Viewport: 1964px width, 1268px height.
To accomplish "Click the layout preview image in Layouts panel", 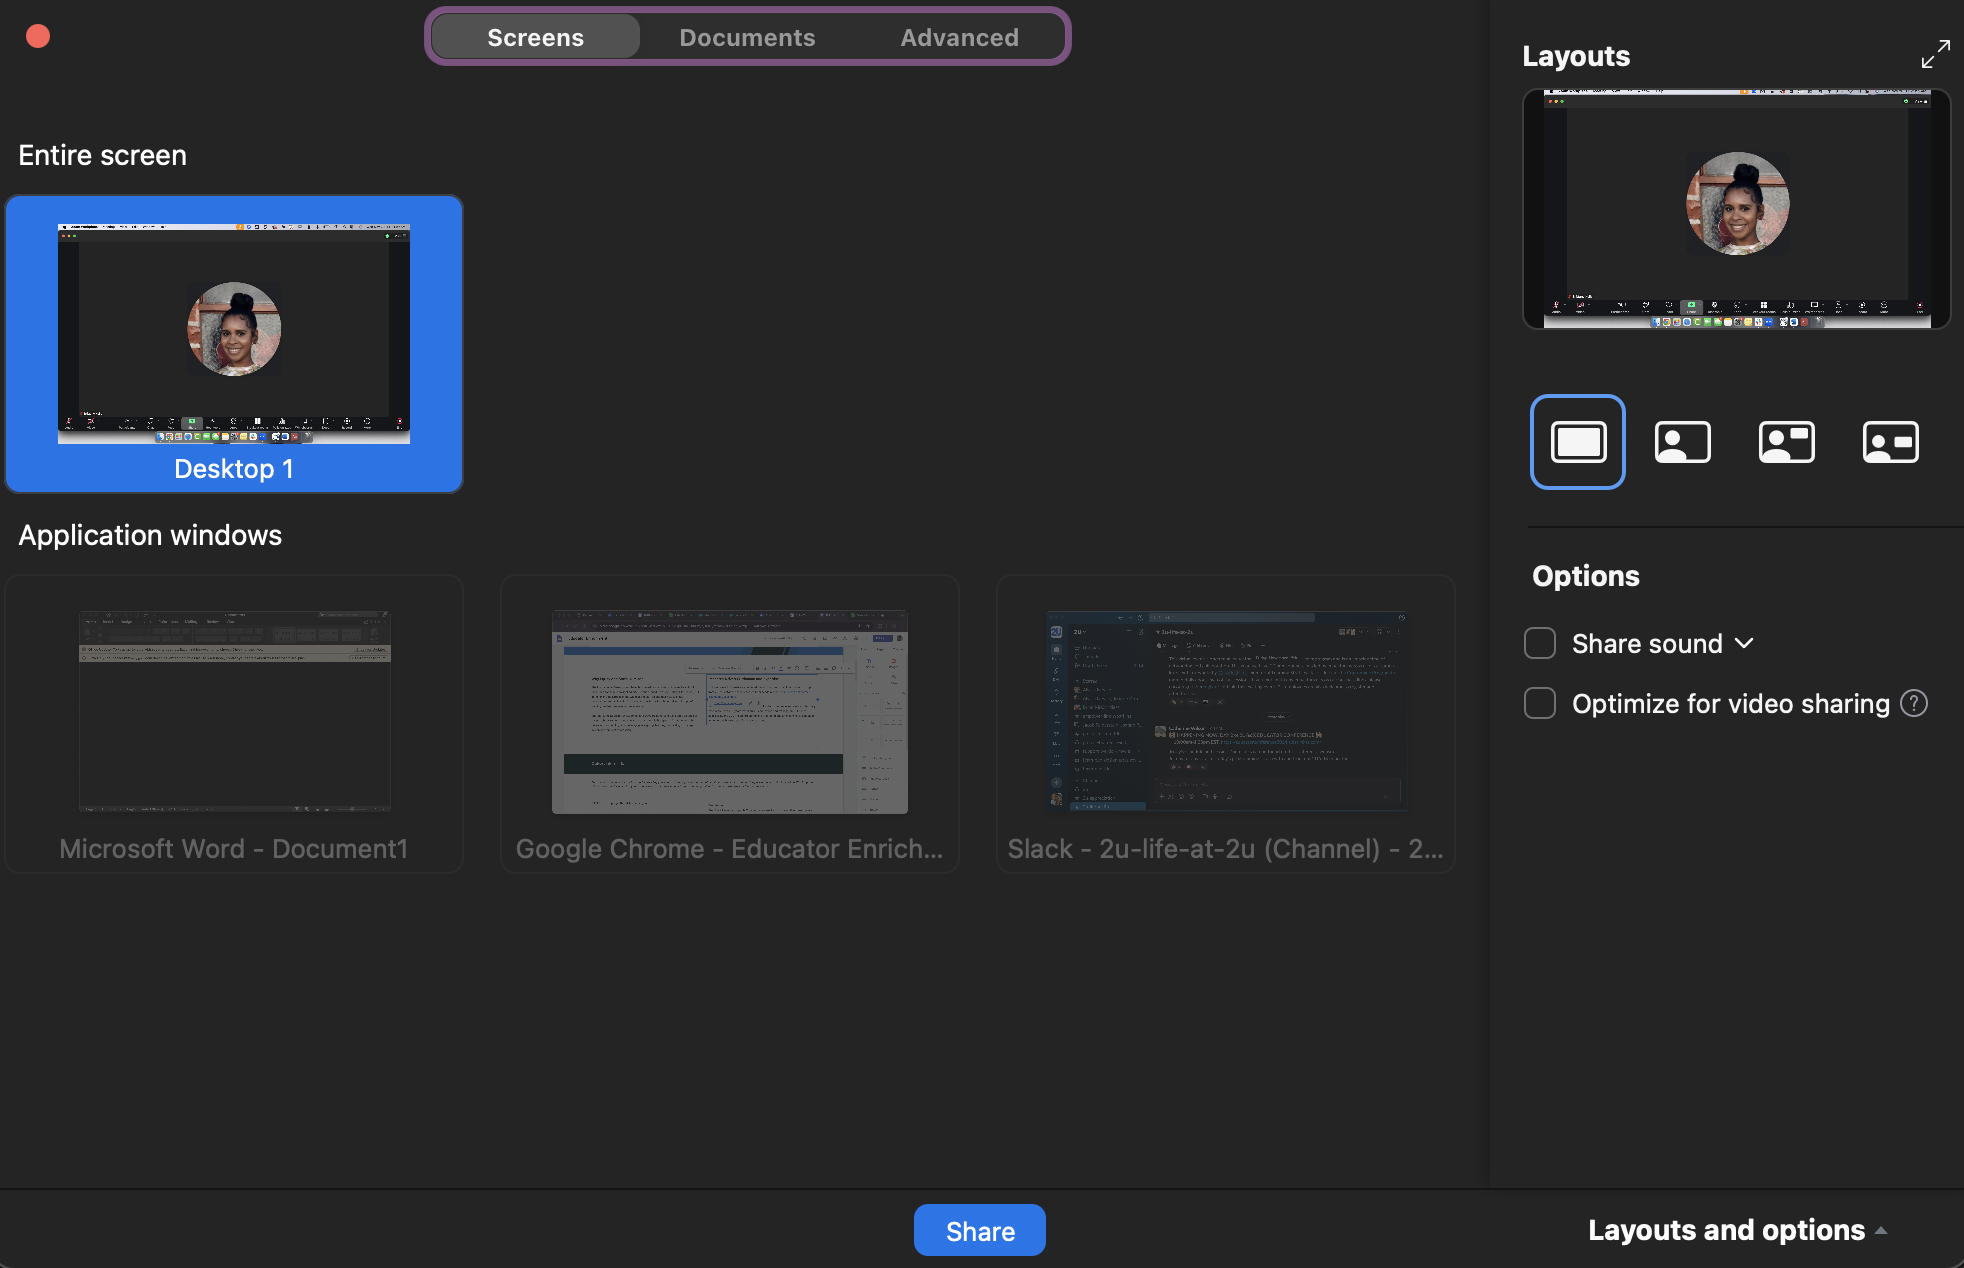I will [1736, 209].
